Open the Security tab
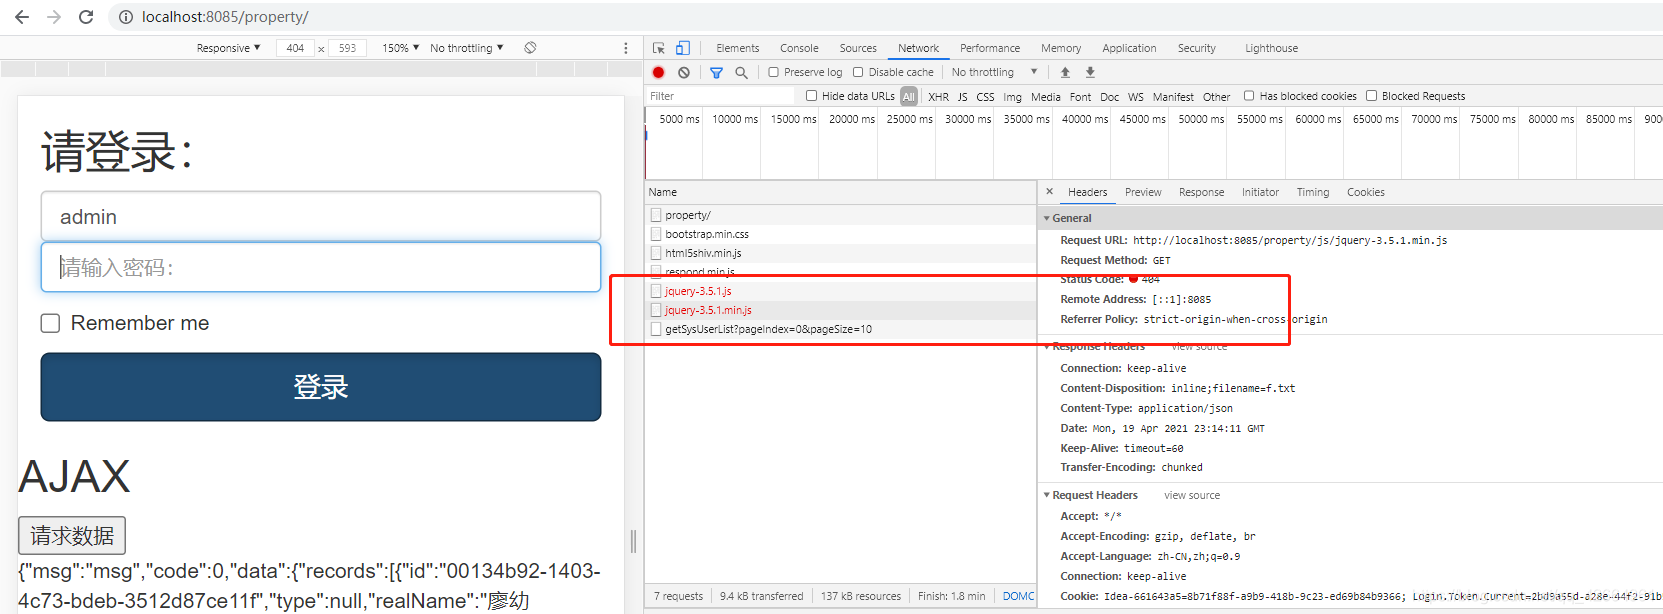The width and height of the screenshot is (1663, 614). 1196,48
